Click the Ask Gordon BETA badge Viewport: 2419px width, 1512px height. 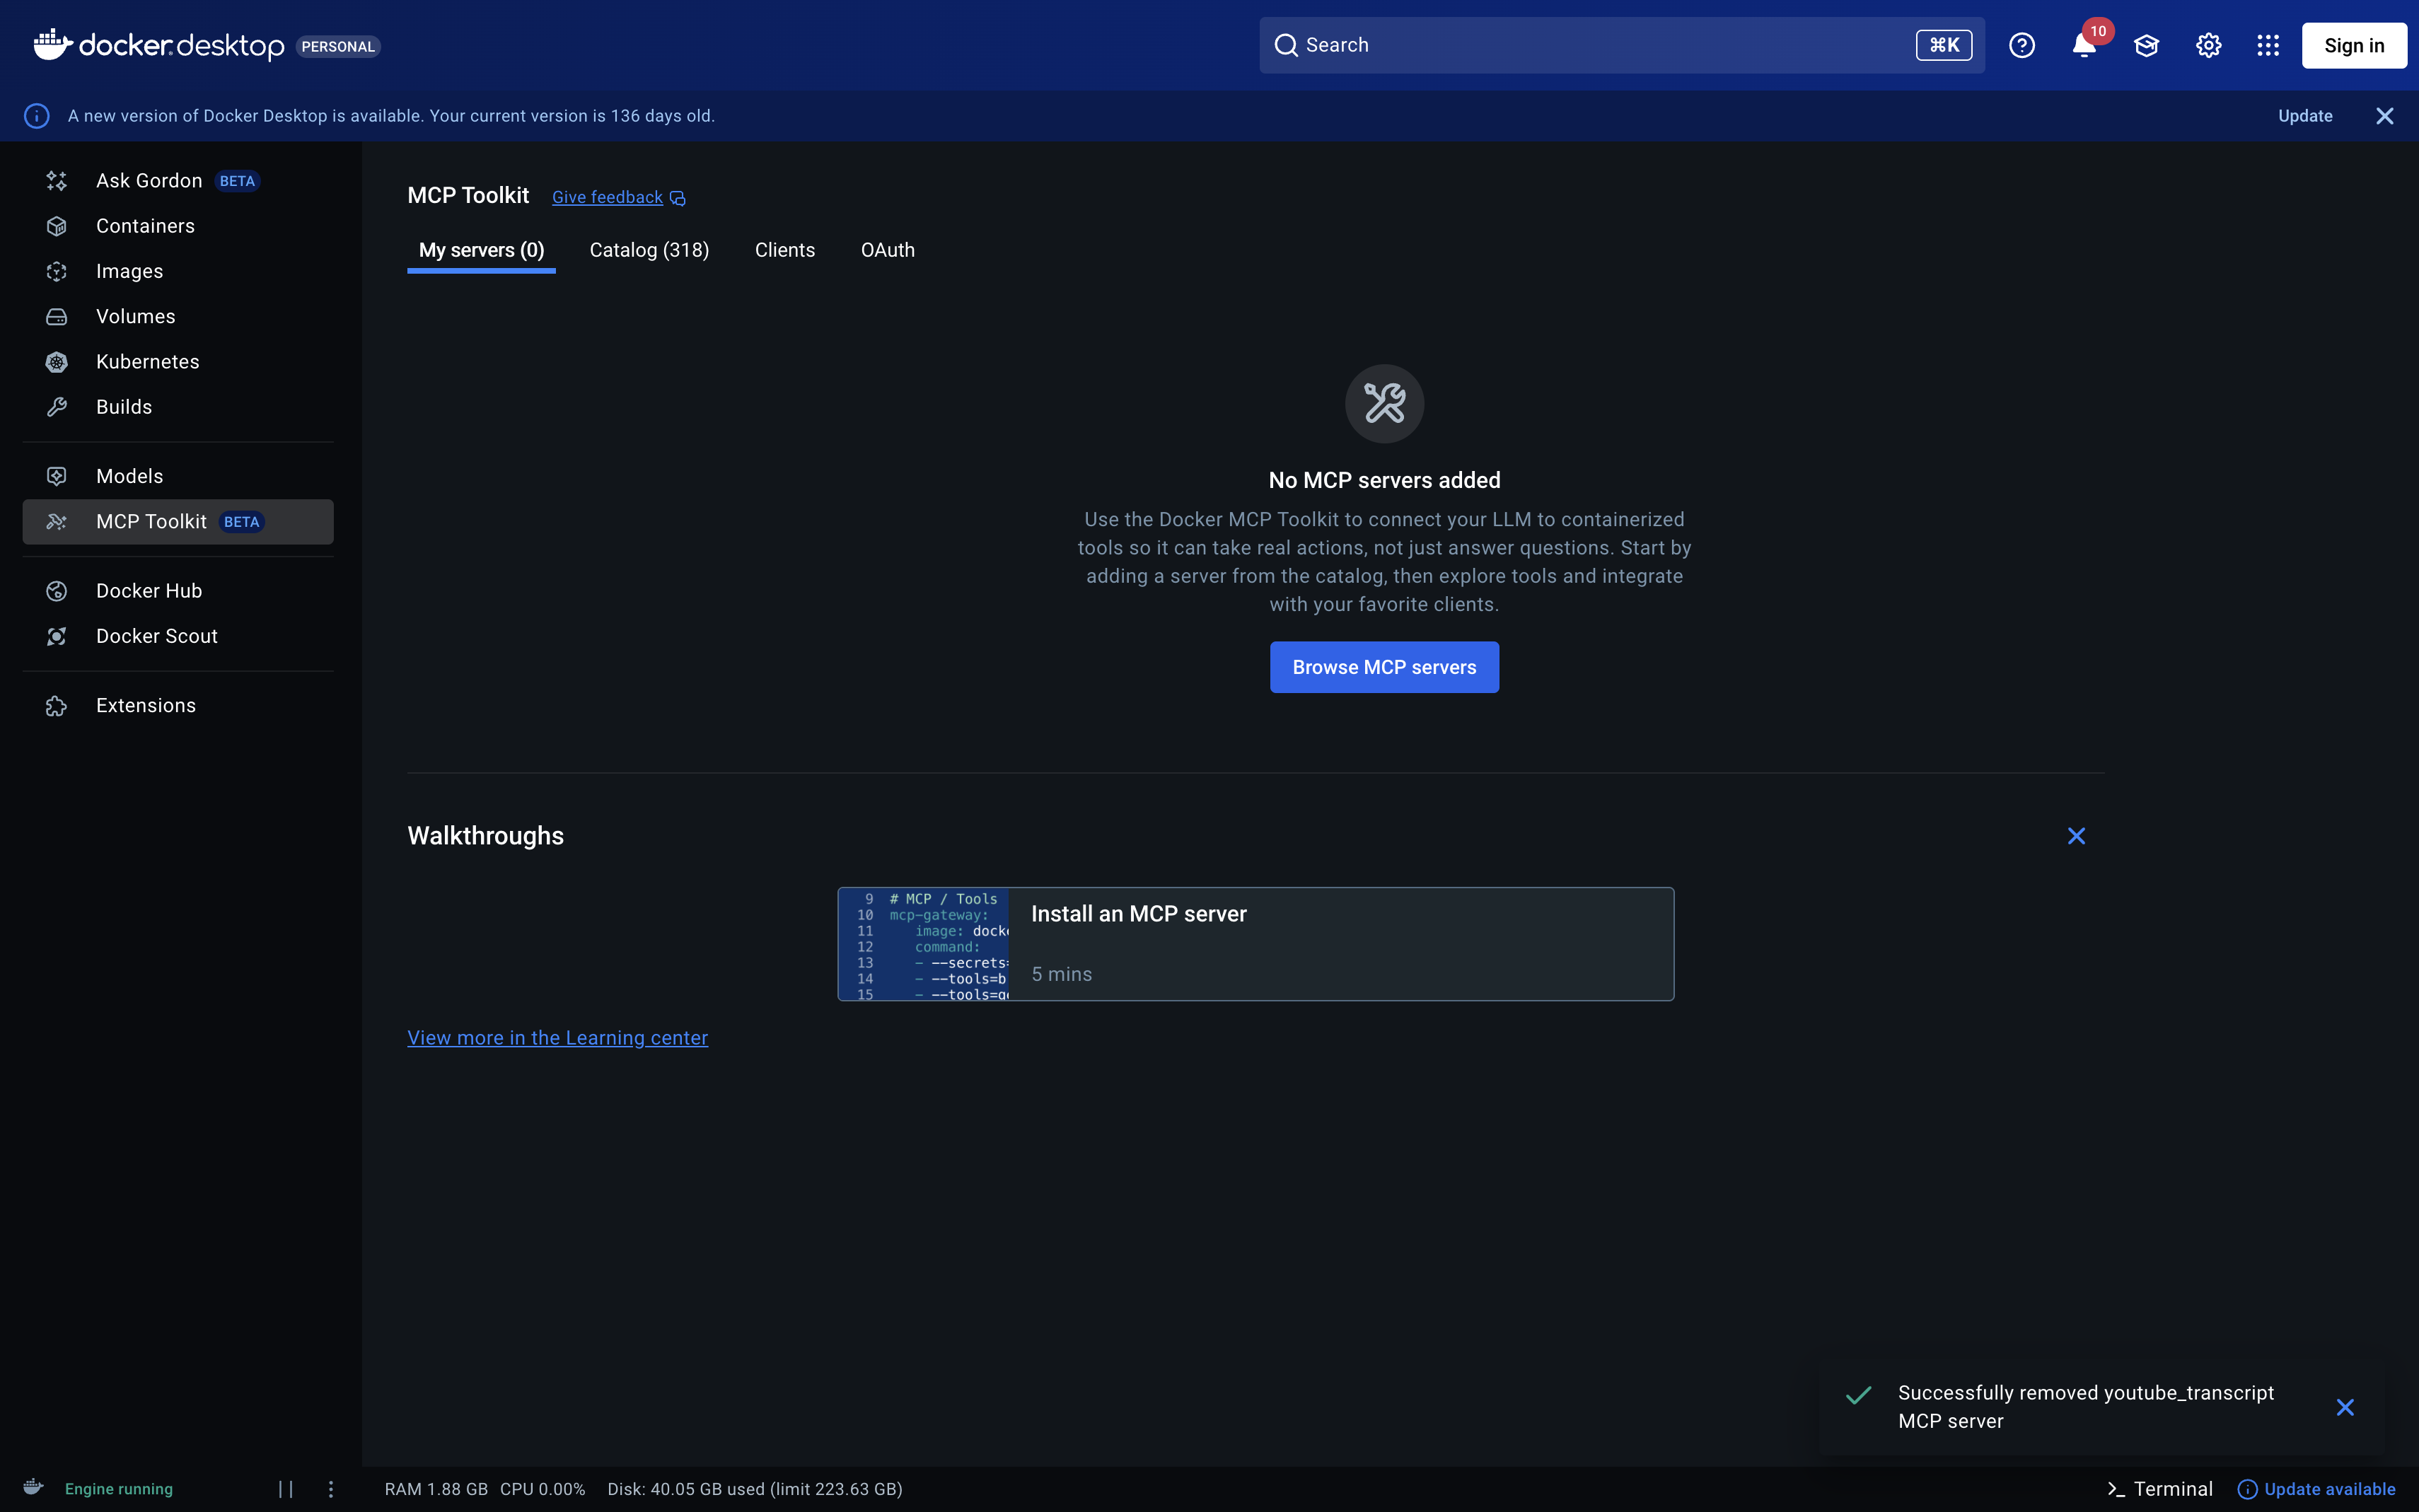237,181
